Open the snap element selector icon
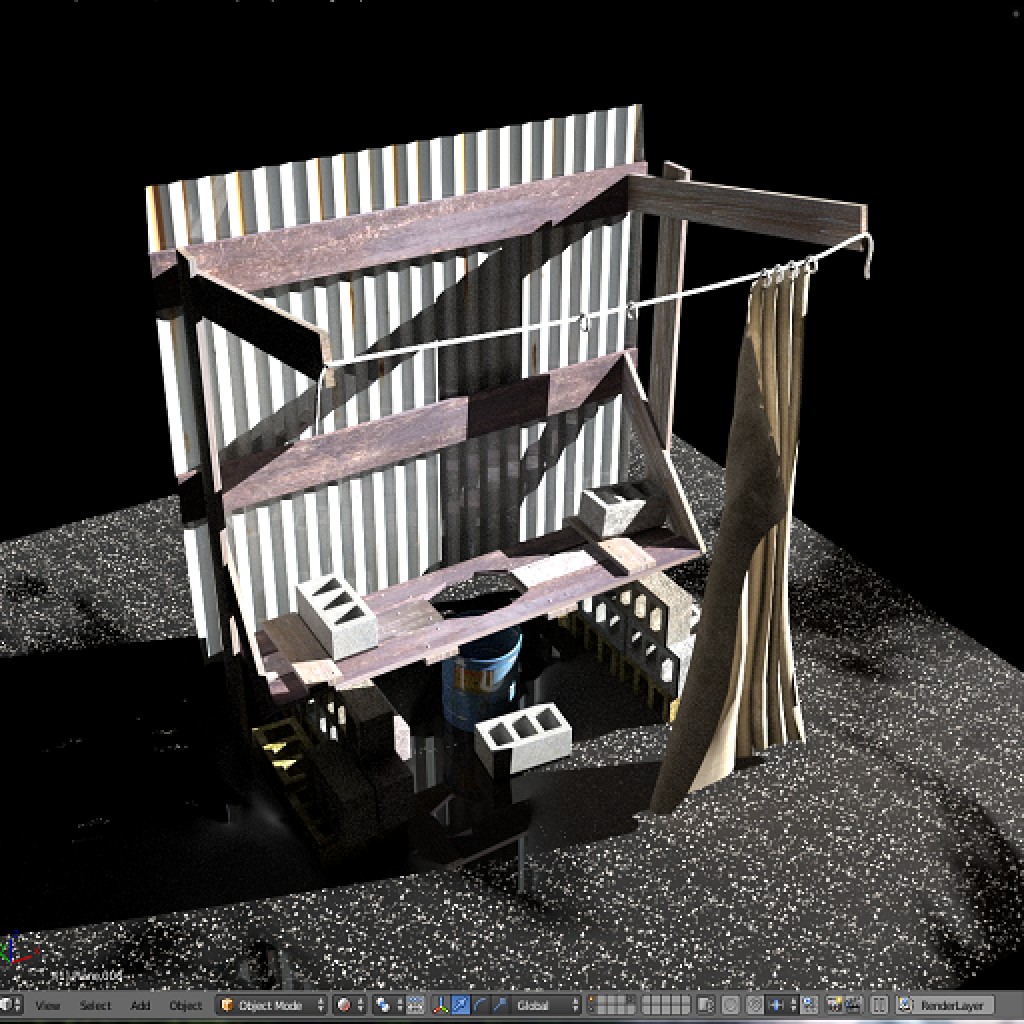The height and width of the screenshot is (1024, 1024). tap(780, 1006)
